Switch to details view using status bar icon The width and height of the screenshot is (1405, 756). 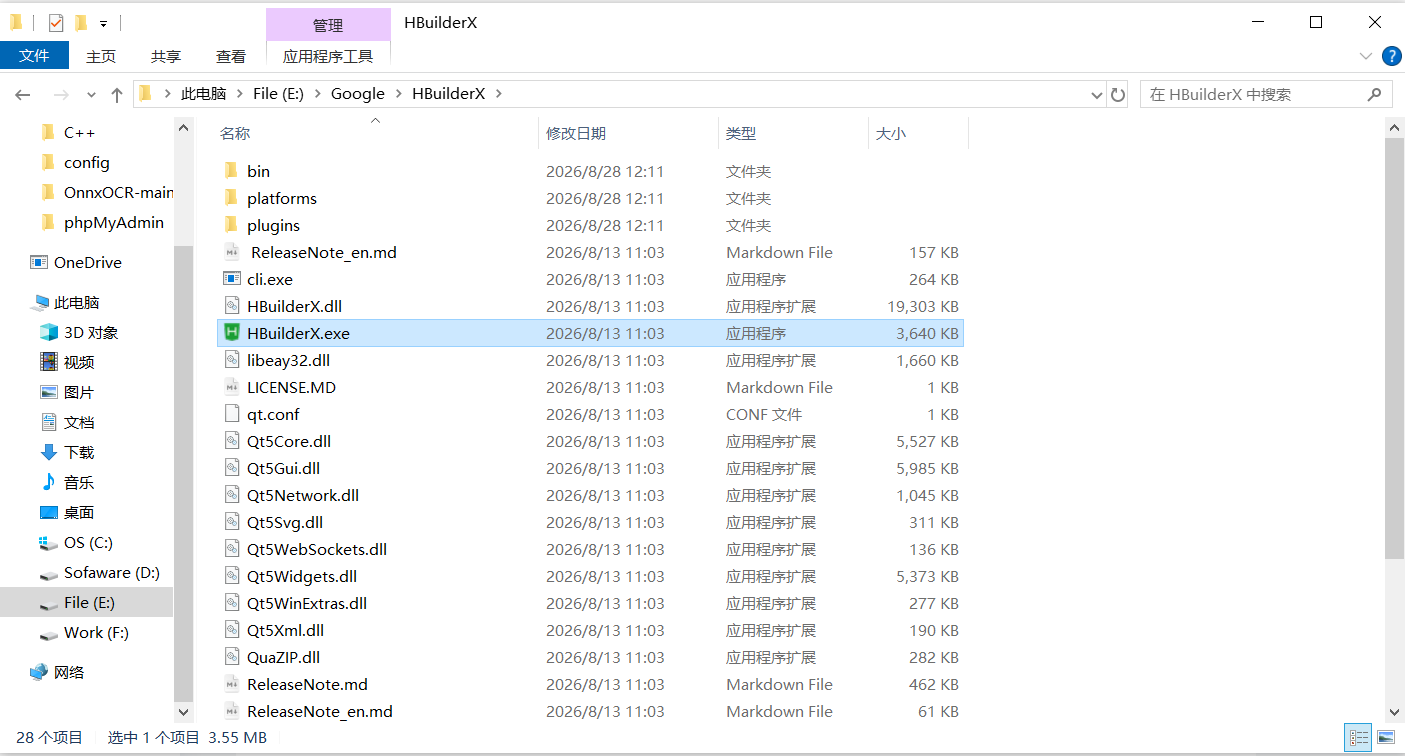click(x=1359, y=738)
